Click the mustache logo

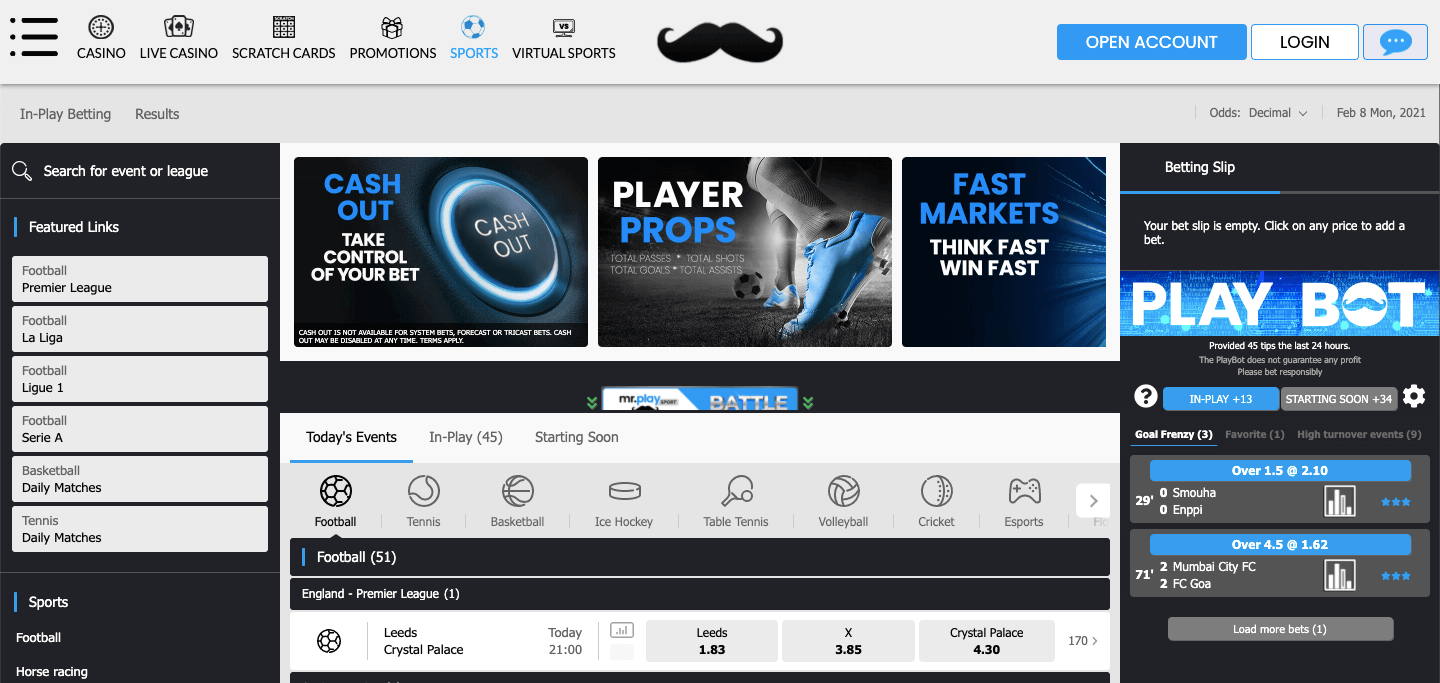pos(720,43)
